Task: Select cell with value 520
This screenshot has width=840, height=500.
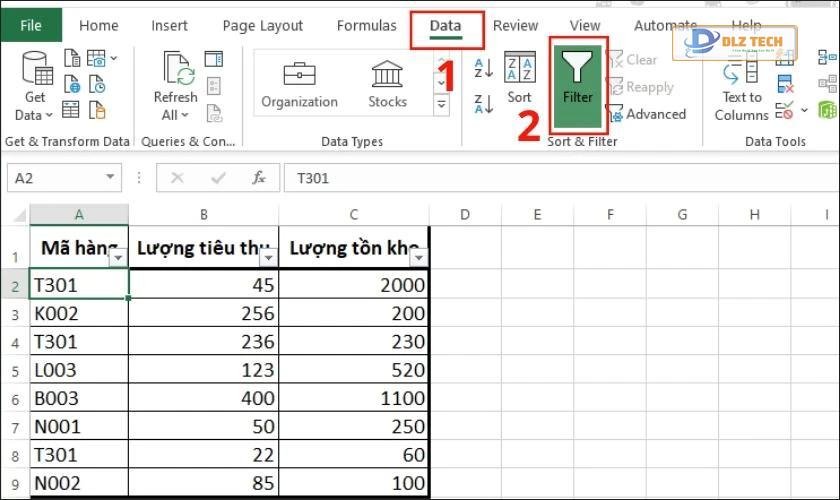Action: click(x=354, y=370)
